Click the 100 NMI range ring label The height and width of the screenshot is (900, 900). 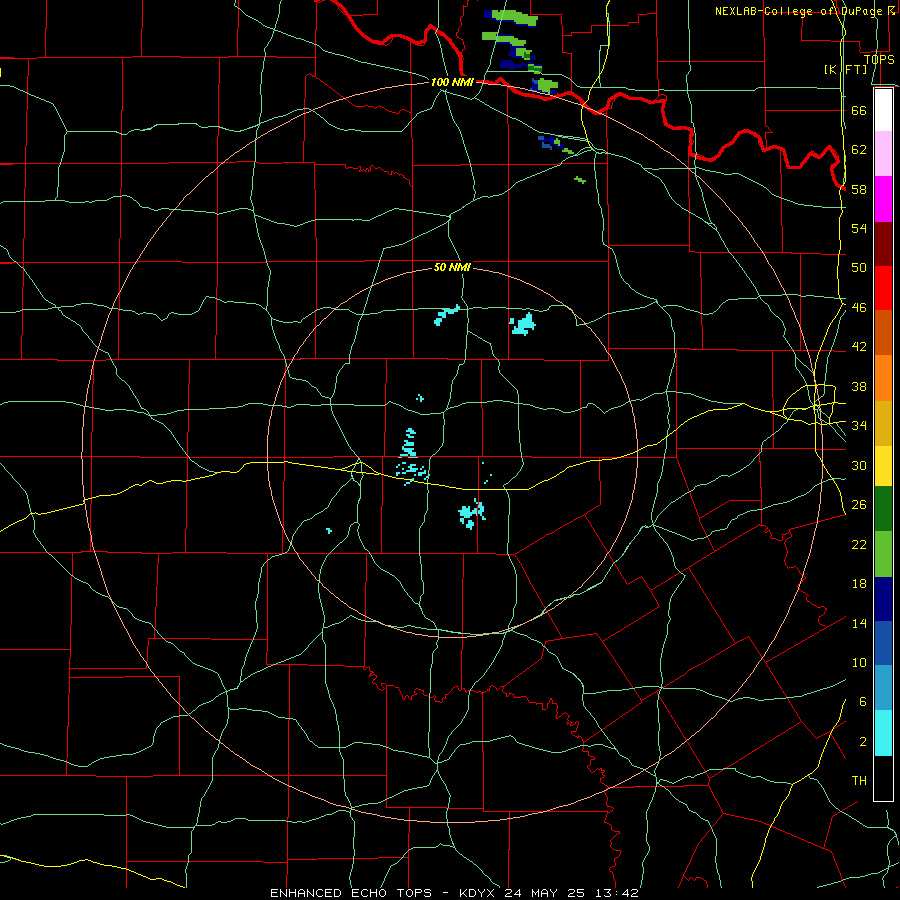point(452,82)
